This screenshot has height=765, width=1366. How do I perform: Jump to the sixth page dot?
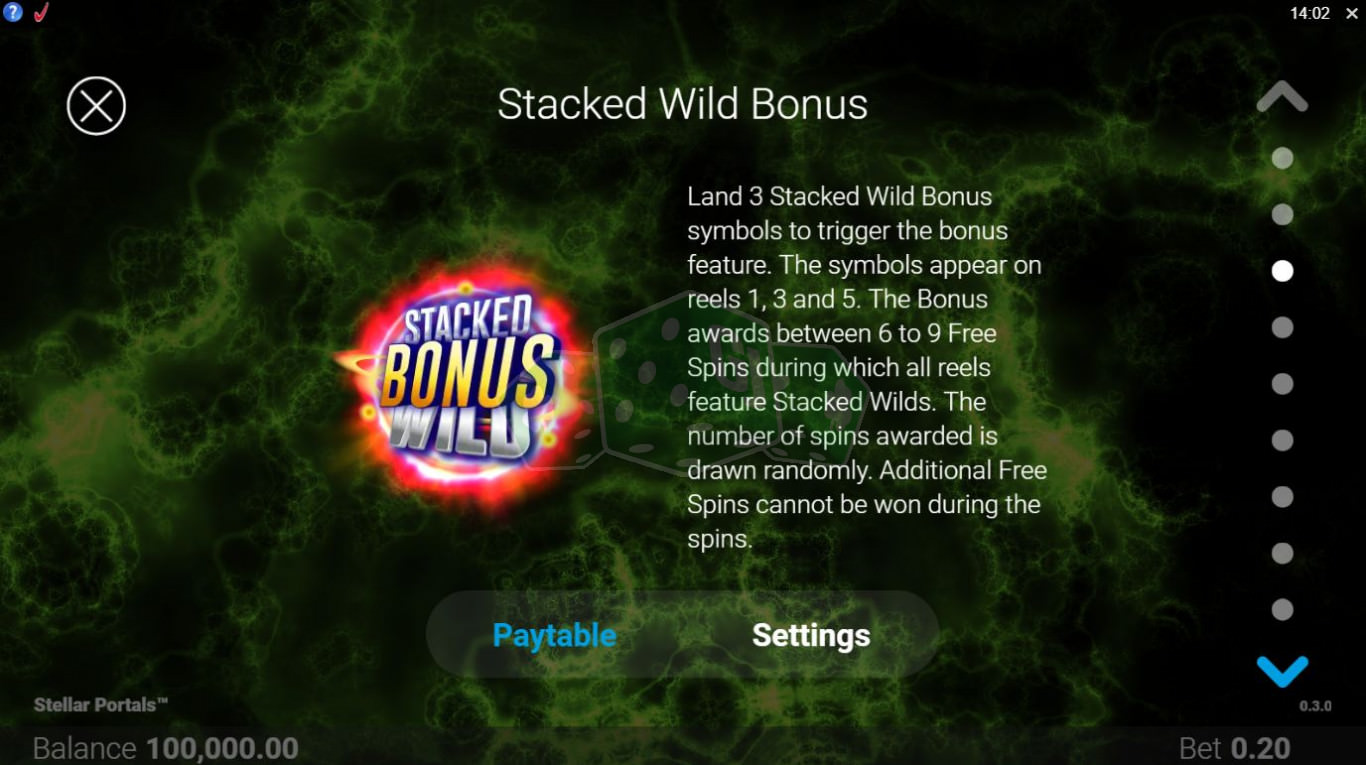(1282, 440)
